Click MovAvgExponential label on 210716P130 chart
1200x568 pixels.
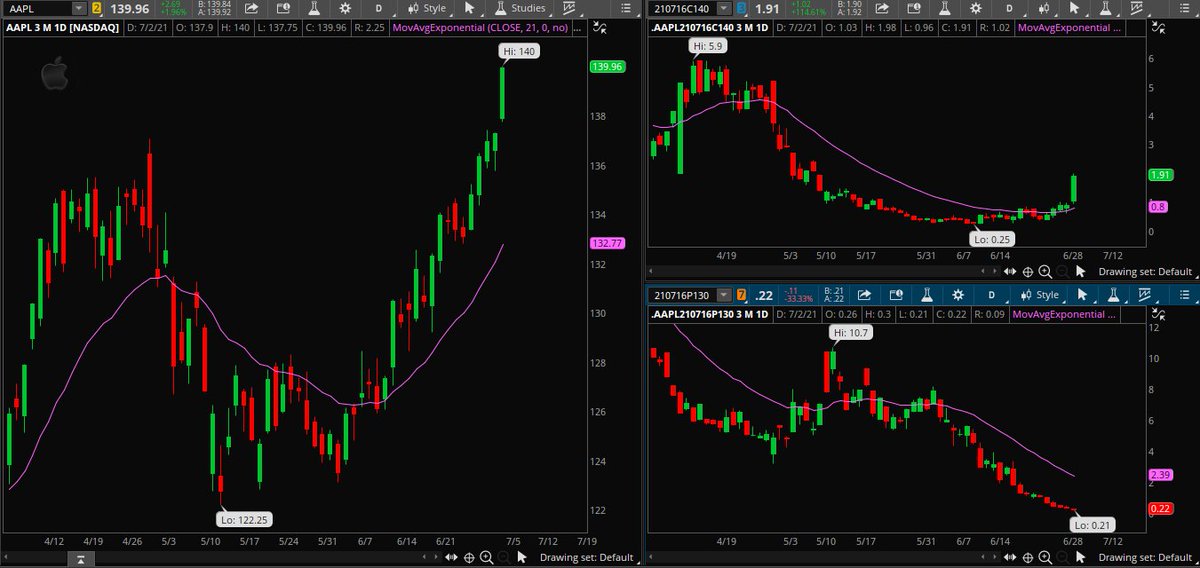1066,314
